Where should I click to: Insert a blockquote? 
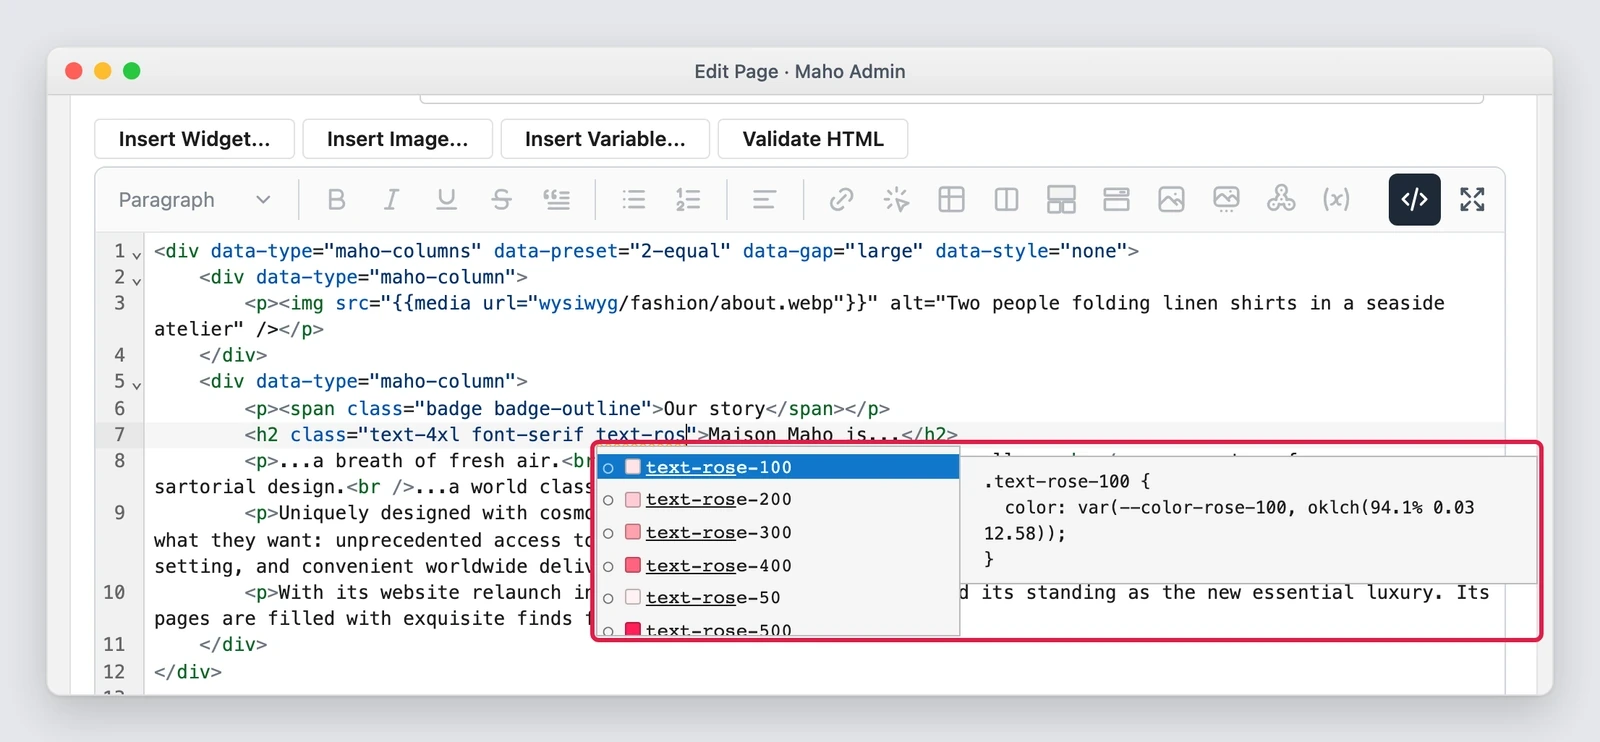coord(556,200)
